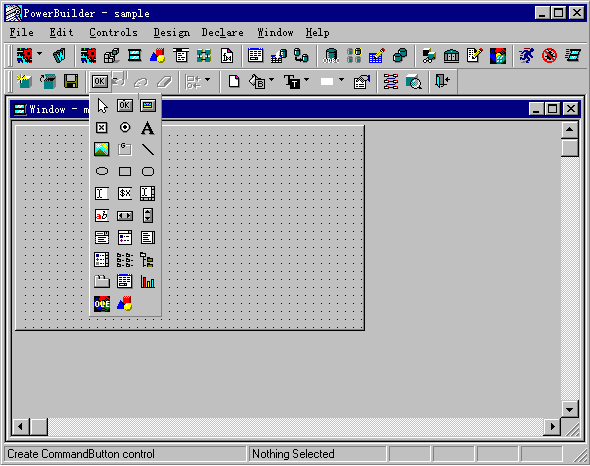Open the Declare menu
590x466 pixels.
point(222,33)
